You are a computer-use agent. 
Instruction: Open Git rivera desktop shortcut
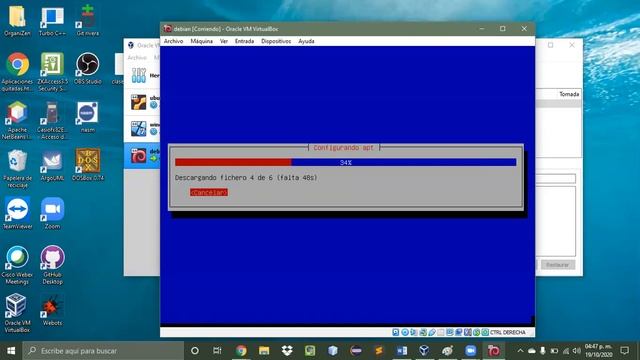click(87, 20)
